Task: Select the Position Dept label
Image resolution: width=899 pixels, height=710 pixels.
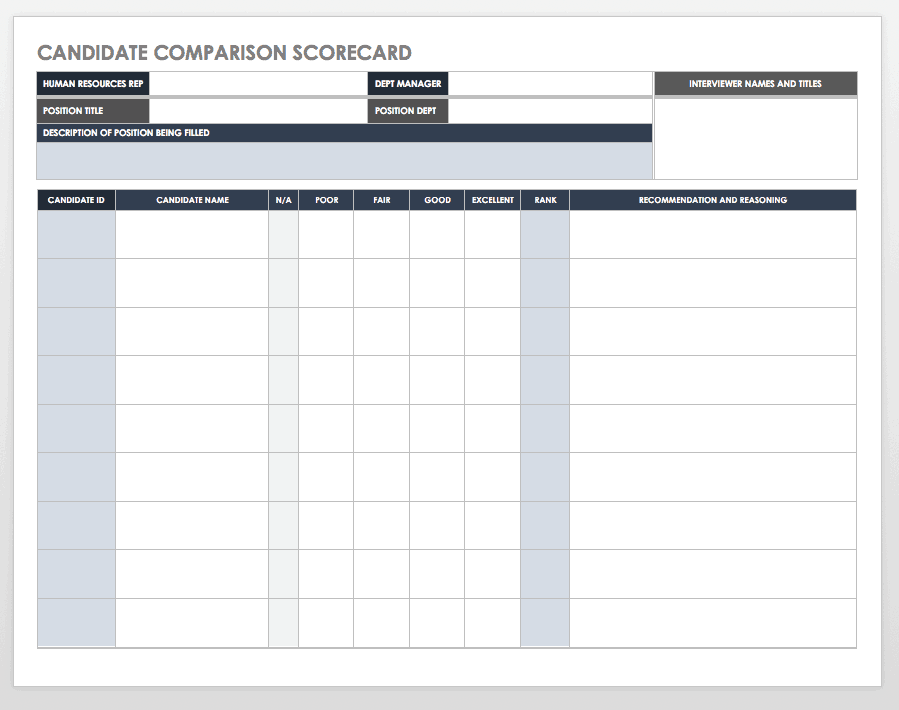Action: [408, 111]
